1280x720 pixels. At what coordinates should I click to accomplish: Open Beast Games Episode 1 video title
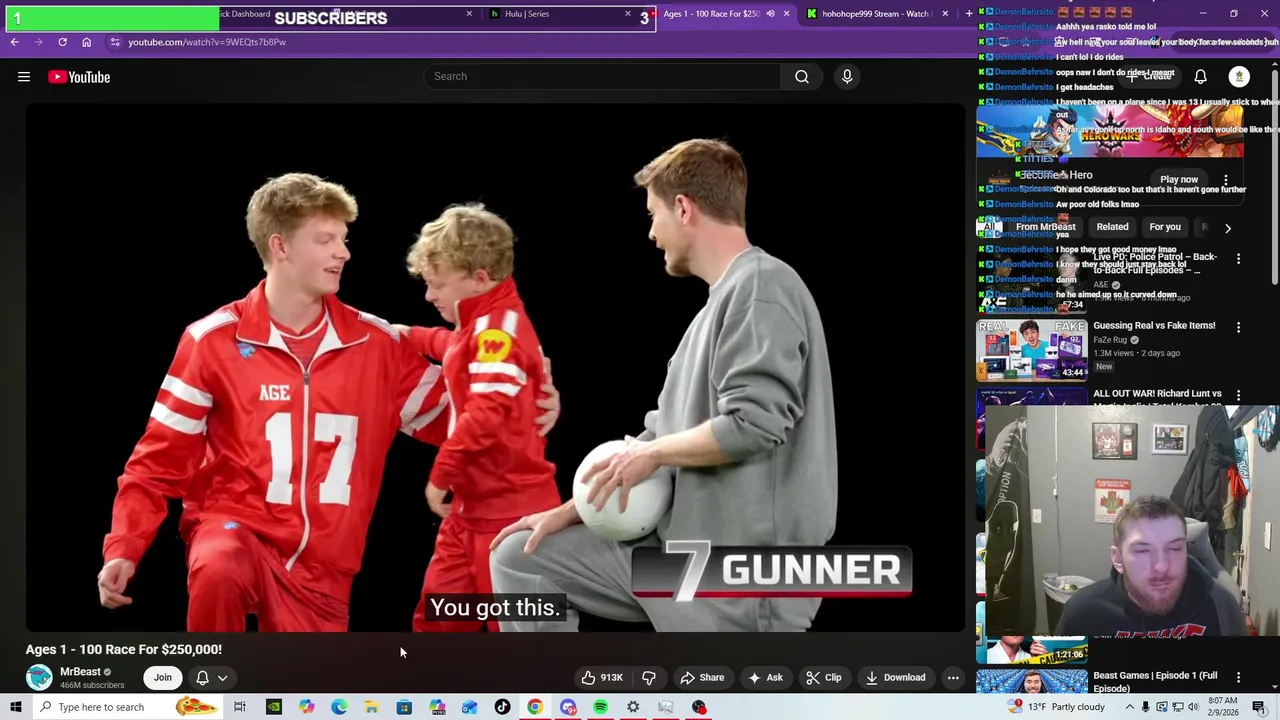tap(1155, 682)
